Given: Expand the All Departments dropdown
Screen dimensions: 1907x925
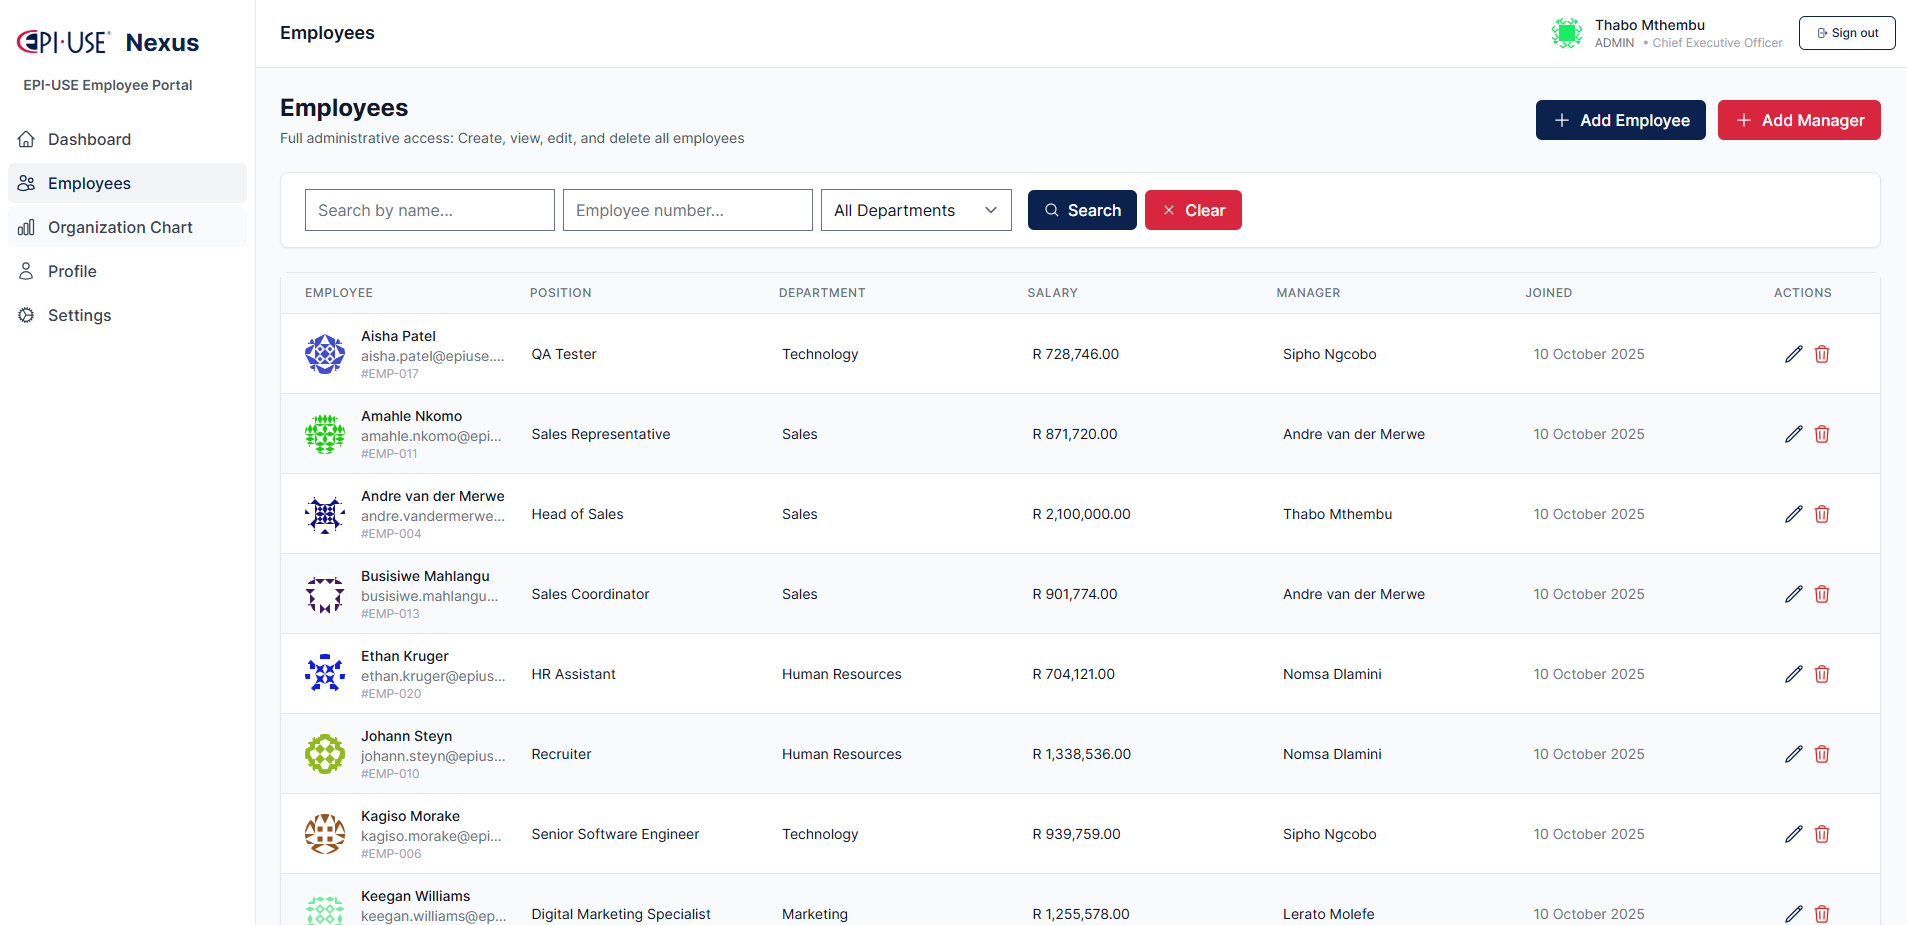Looking at the screenshot, I should click(915, 210).
